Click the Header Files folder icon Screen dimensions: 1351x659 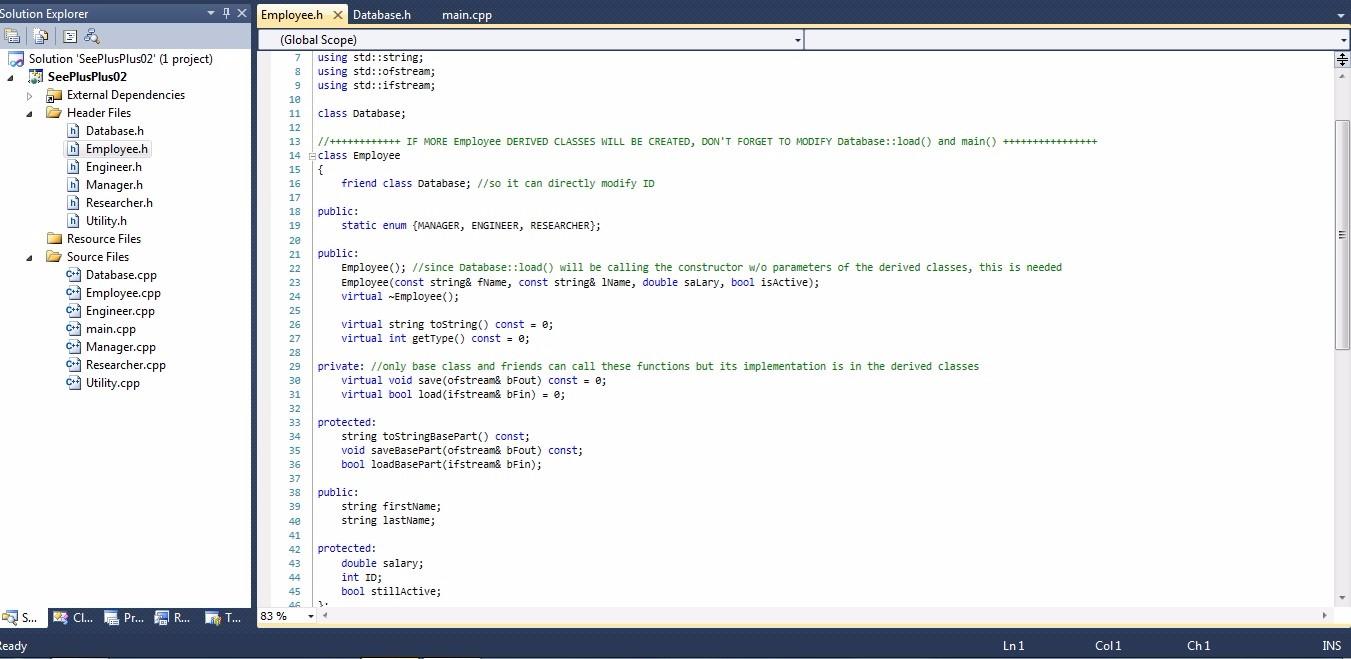tap(54, 113)
